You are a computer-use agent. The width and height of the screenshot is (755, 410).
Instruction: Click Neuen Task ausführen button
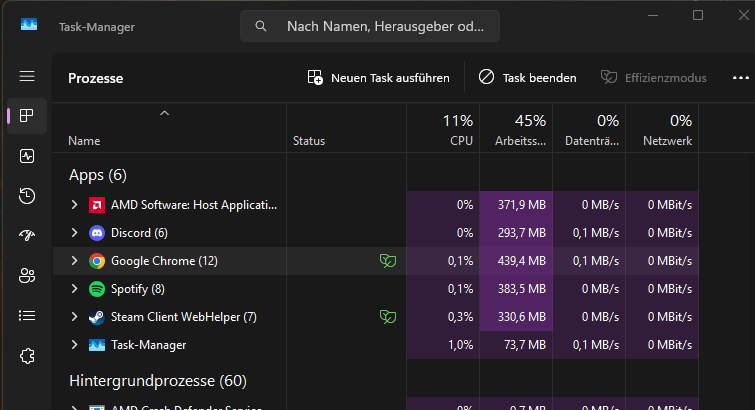(x=379, y=78)
